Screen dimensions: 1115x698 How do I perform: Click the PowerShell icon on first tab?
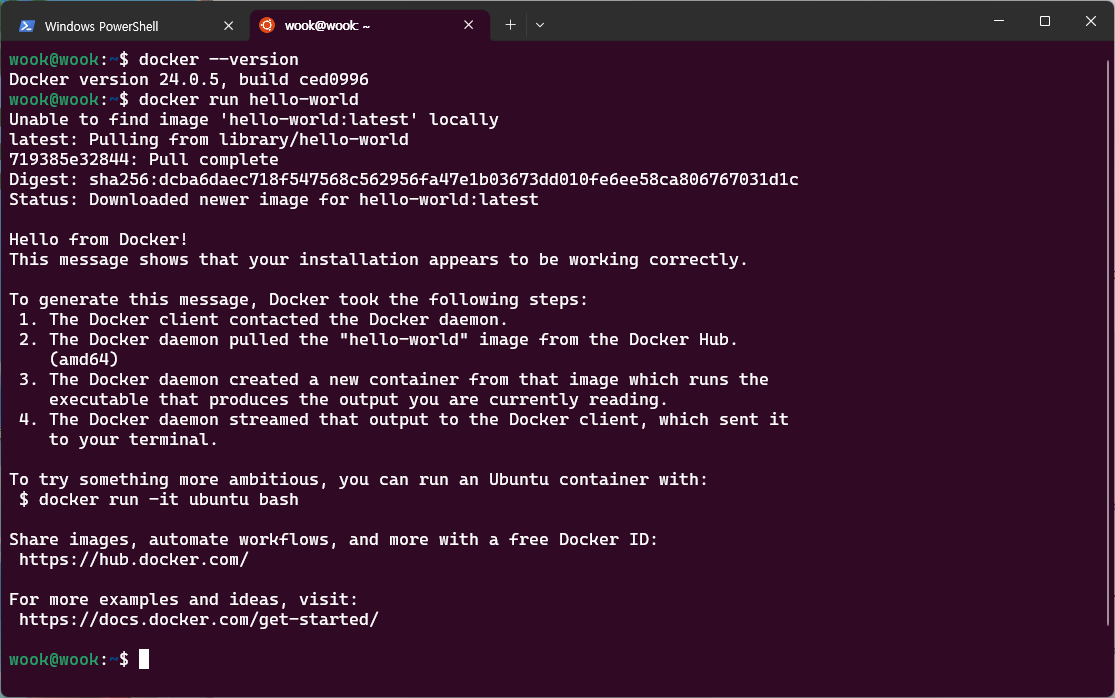coord(27,26)
